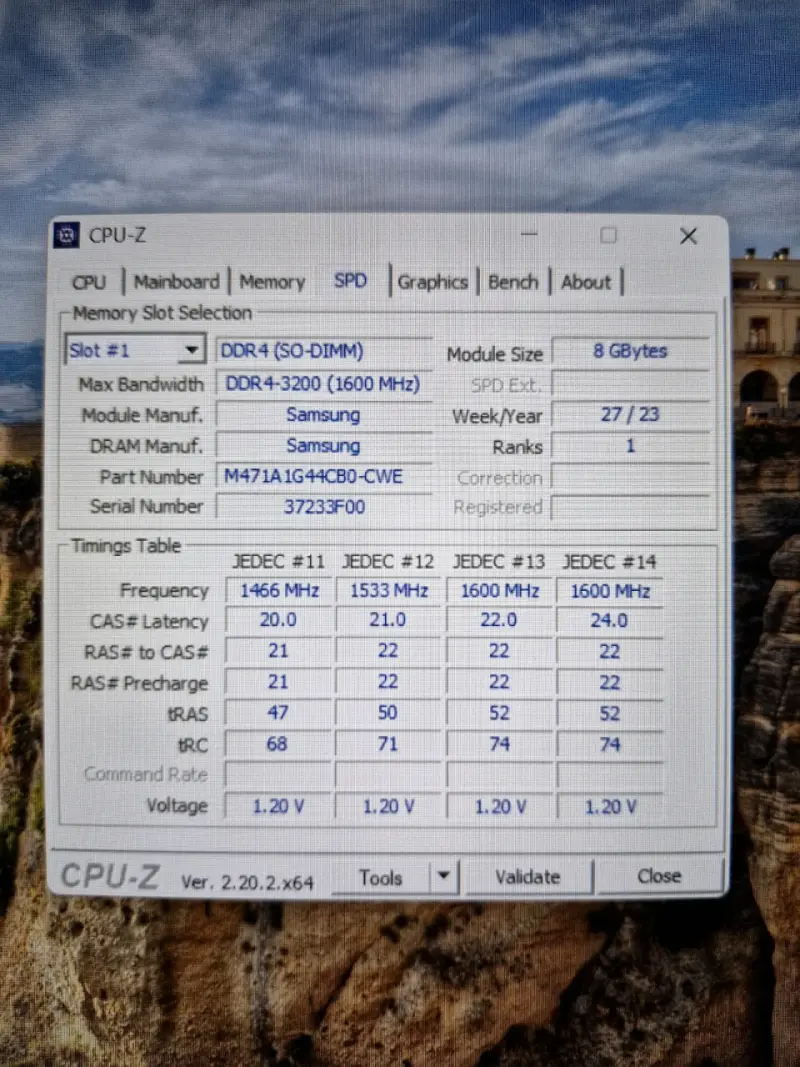The width and height of the screenshot is (800, 1067).
Task: Click the 1466 MHz frequency cell
Action: click(x=278, y=591)
